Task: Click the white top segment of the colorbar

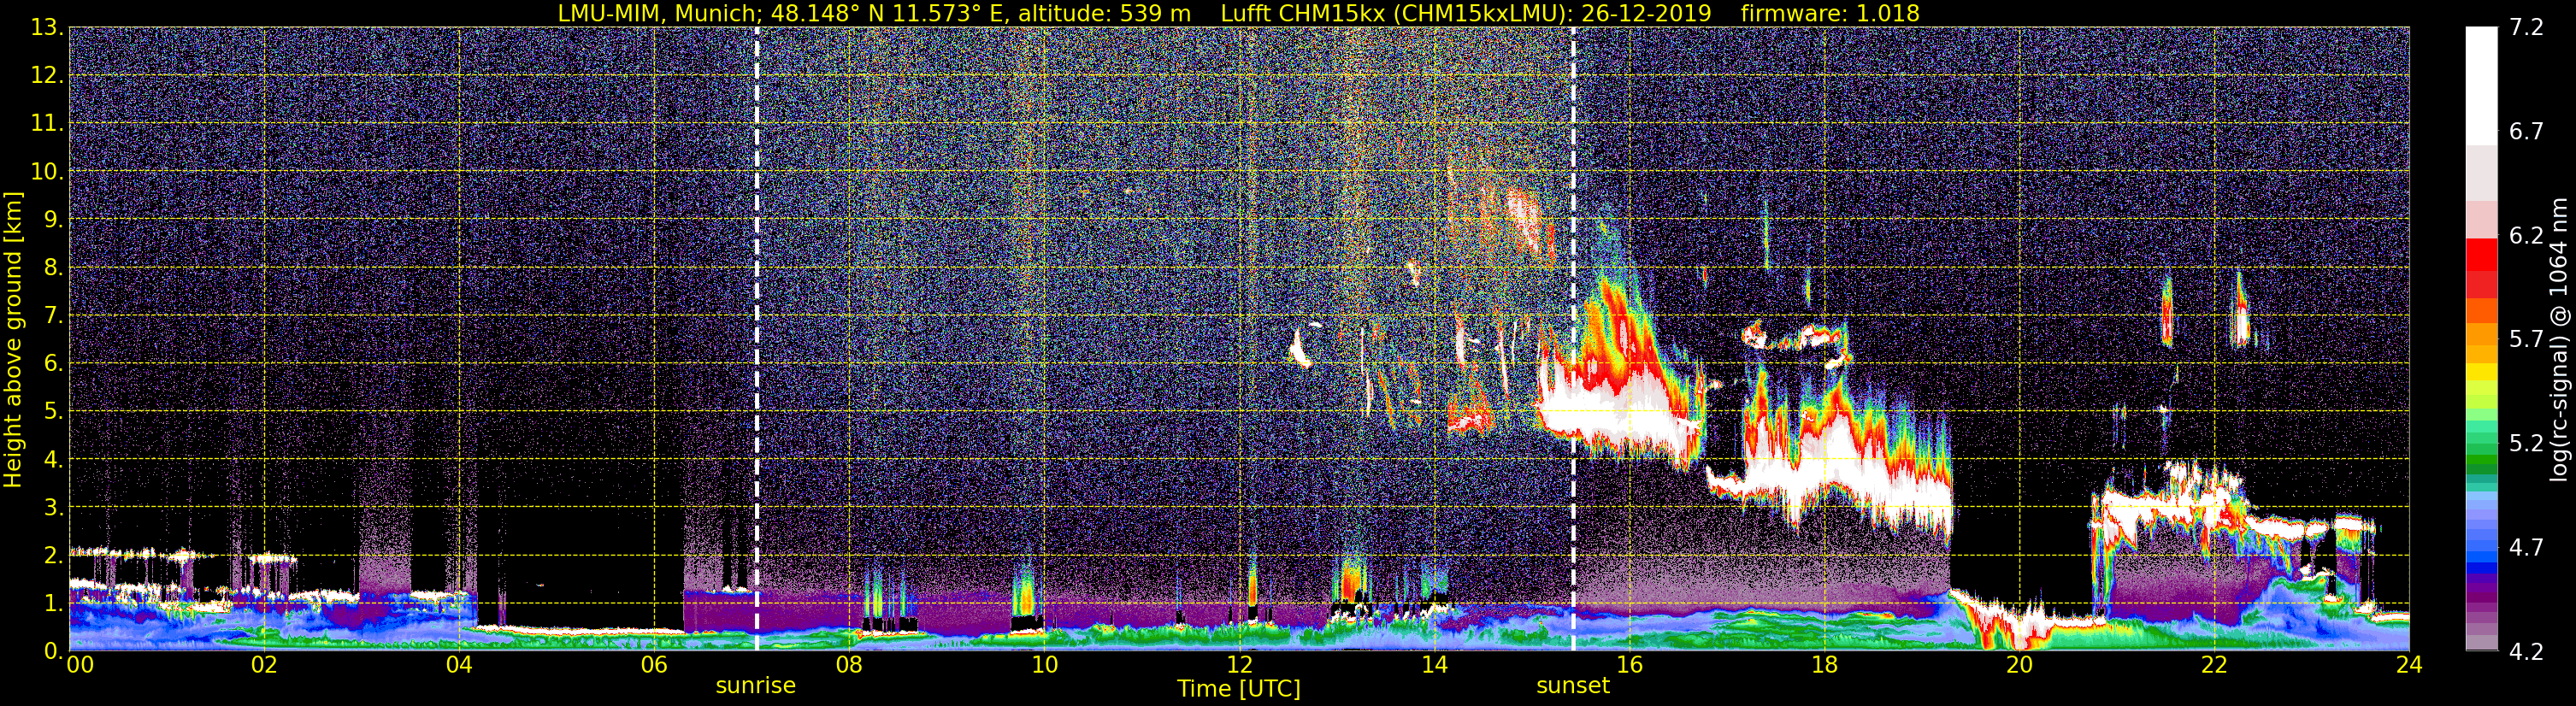Action: pyautogui.click(x=2481, y=86)
